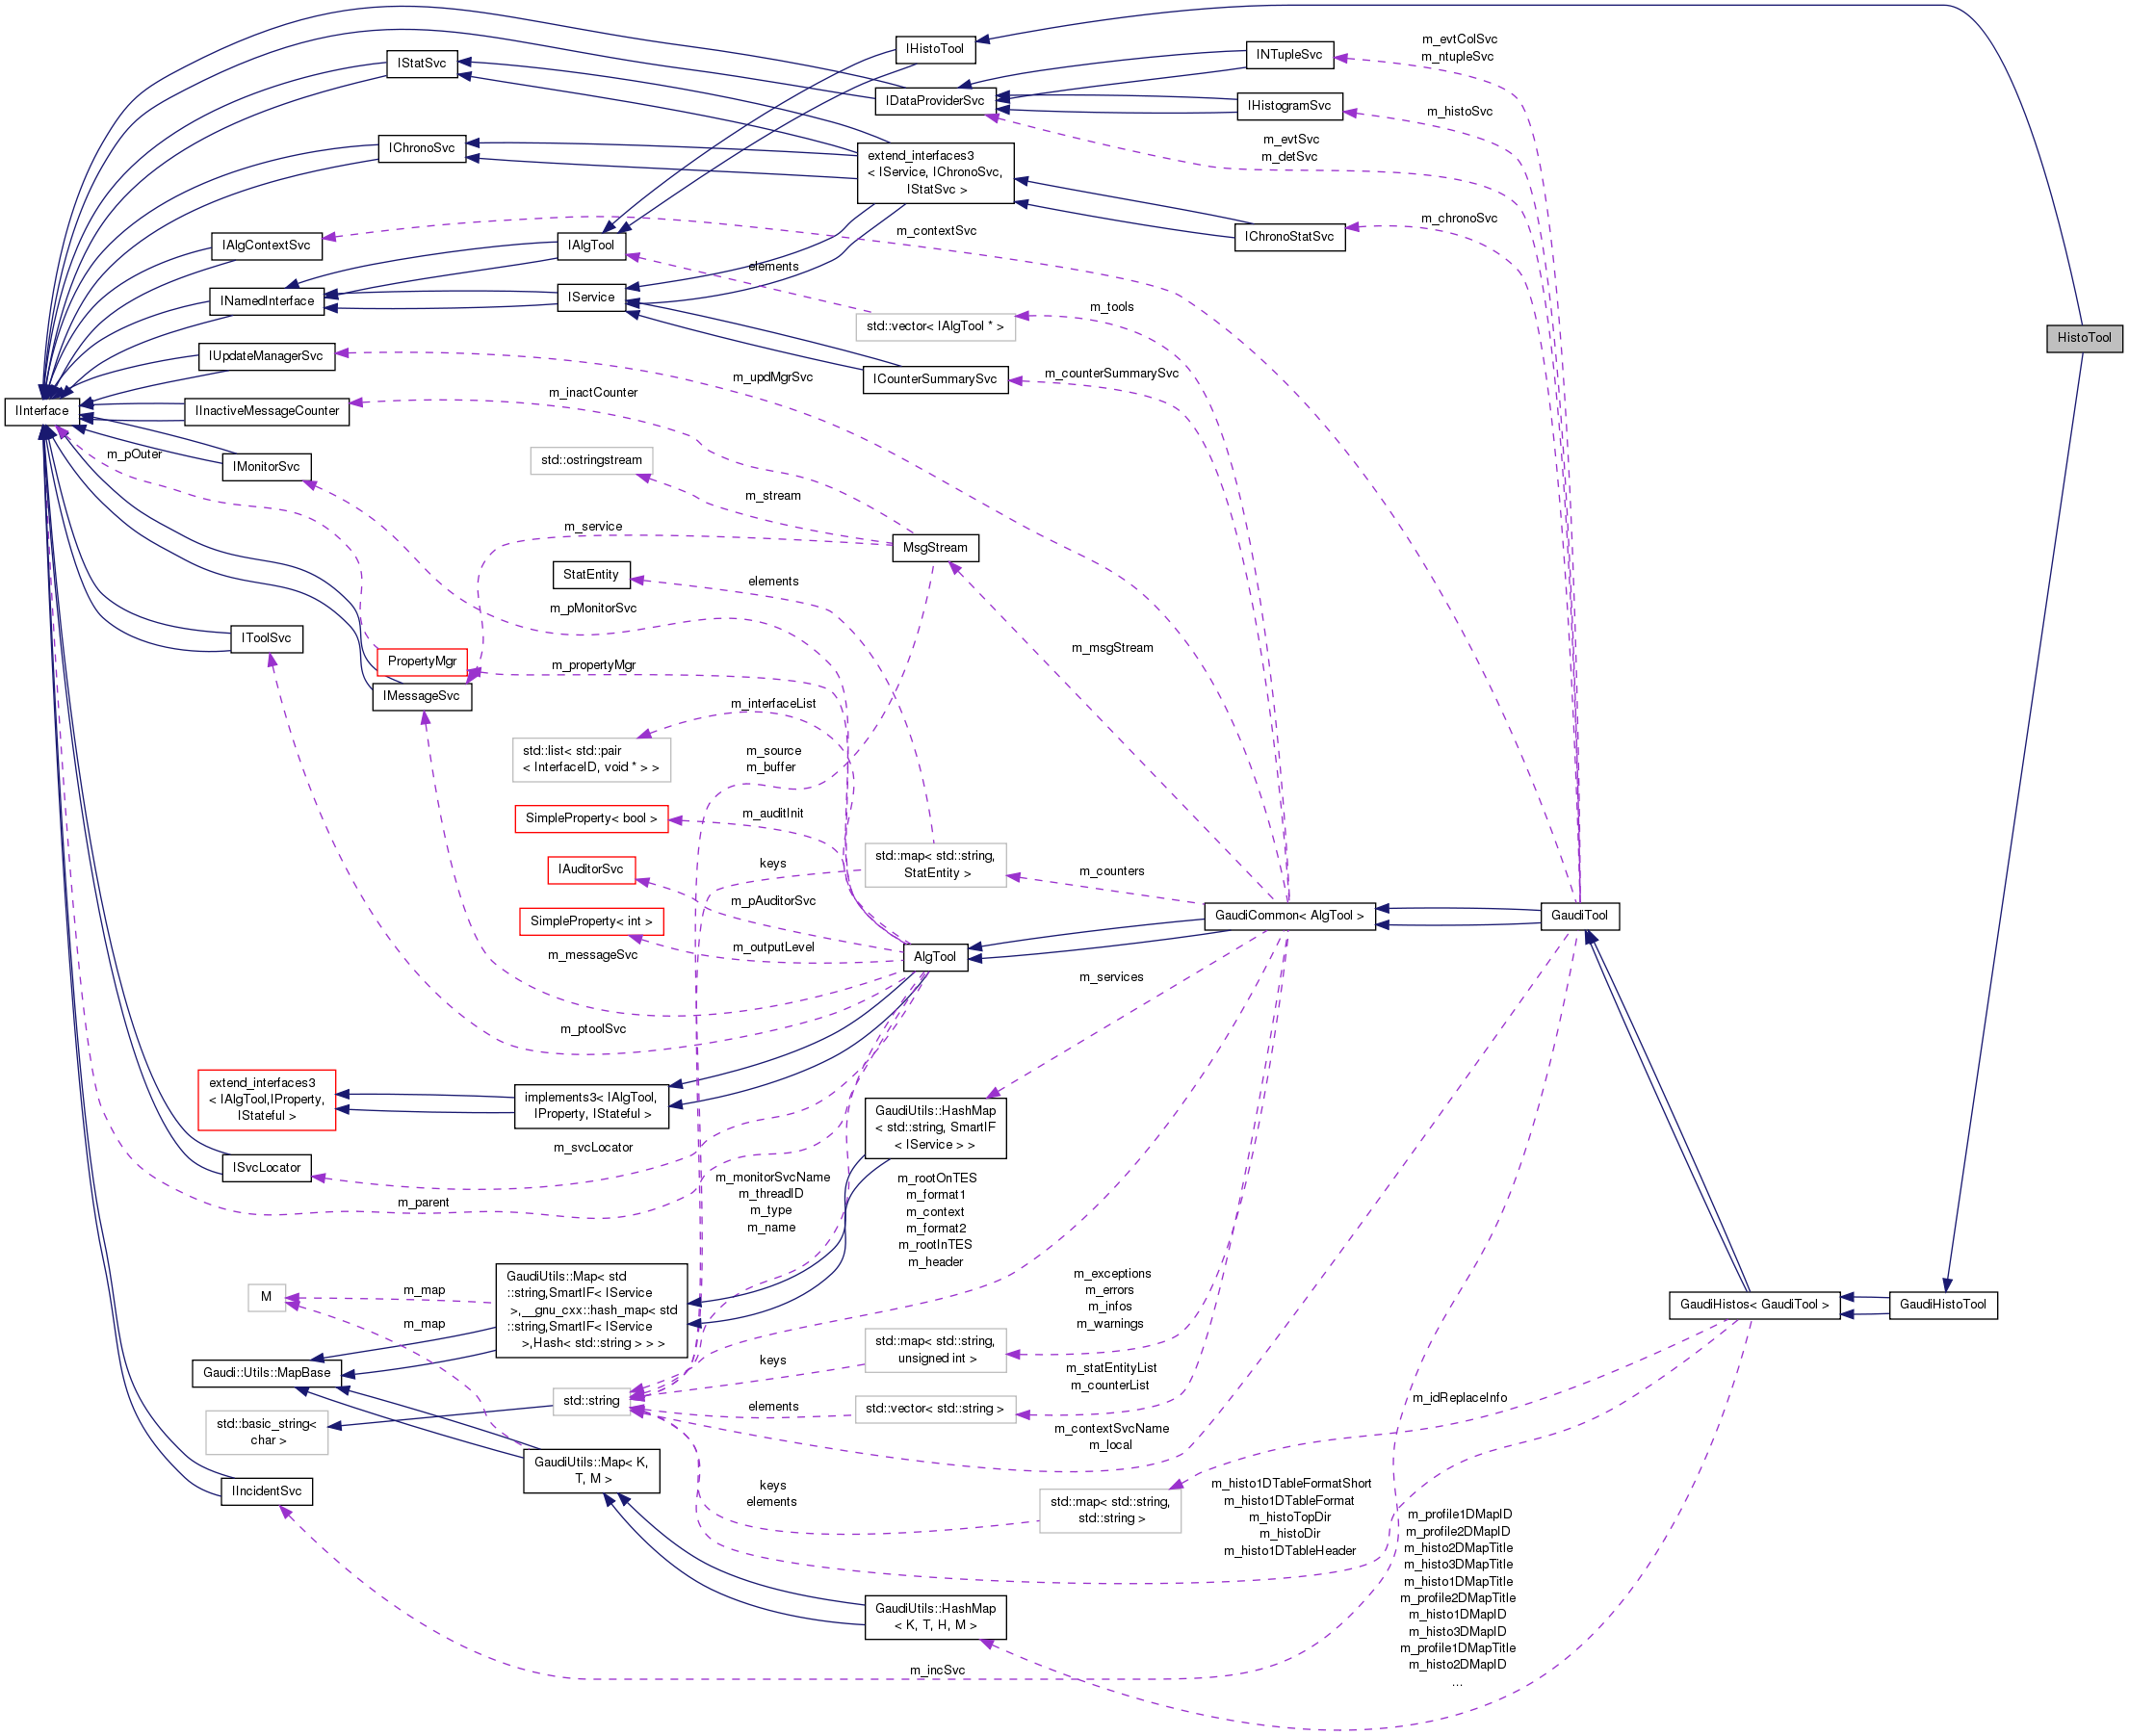The height and width of the screenshot is (1736, 2129).
Task: Open the IInterface base class node
Action: coord(42,411)
